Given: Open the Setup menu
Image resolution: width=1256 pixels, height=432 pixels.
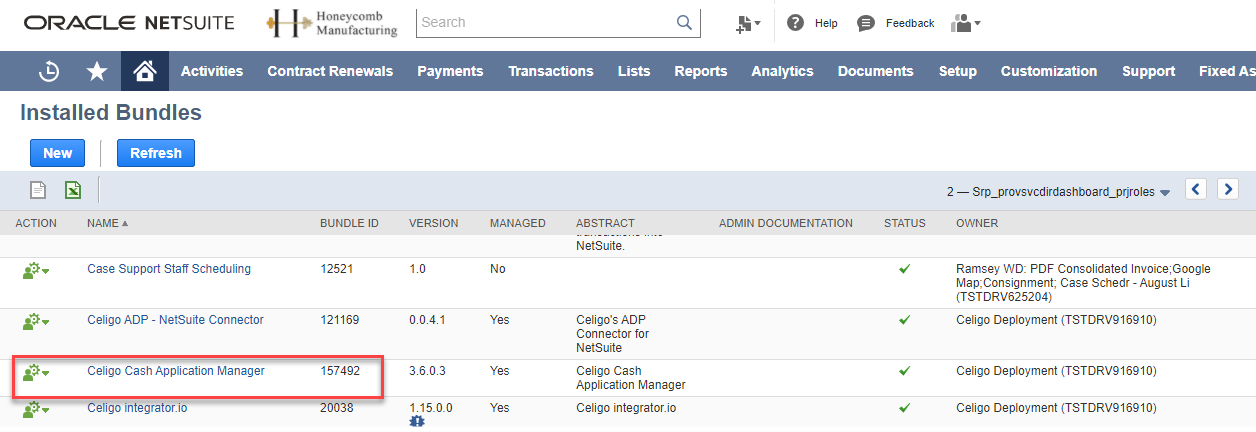Looking at the screenshot, I should tap(958, 71).
